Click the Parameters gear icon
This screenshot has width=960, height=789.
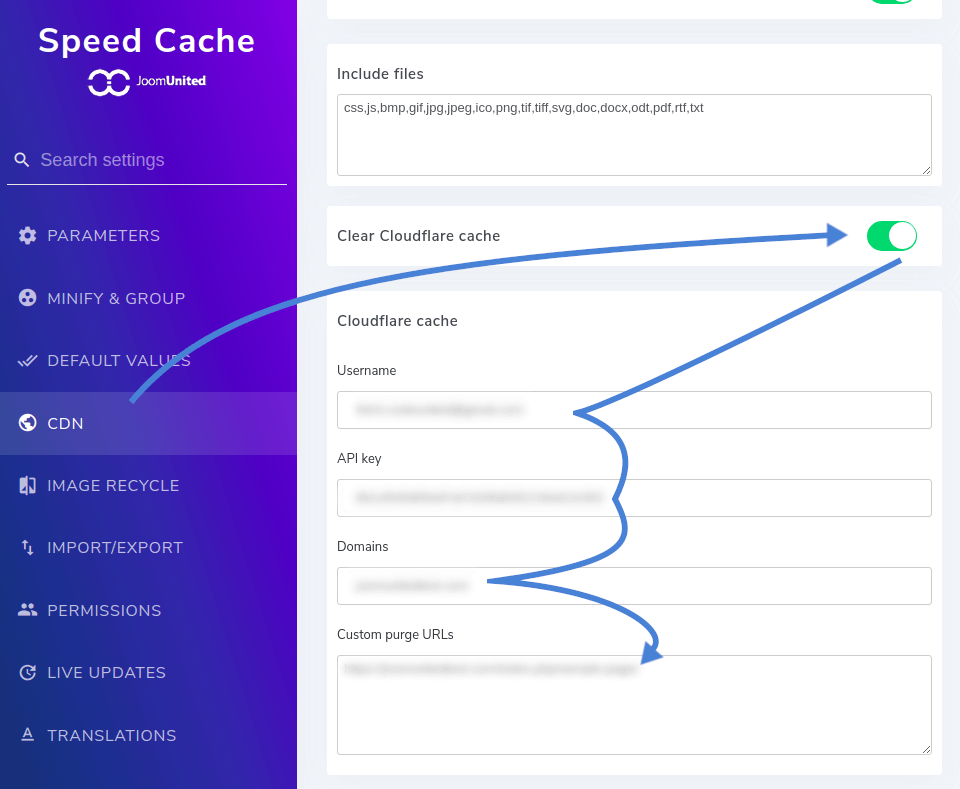[28, 236]
